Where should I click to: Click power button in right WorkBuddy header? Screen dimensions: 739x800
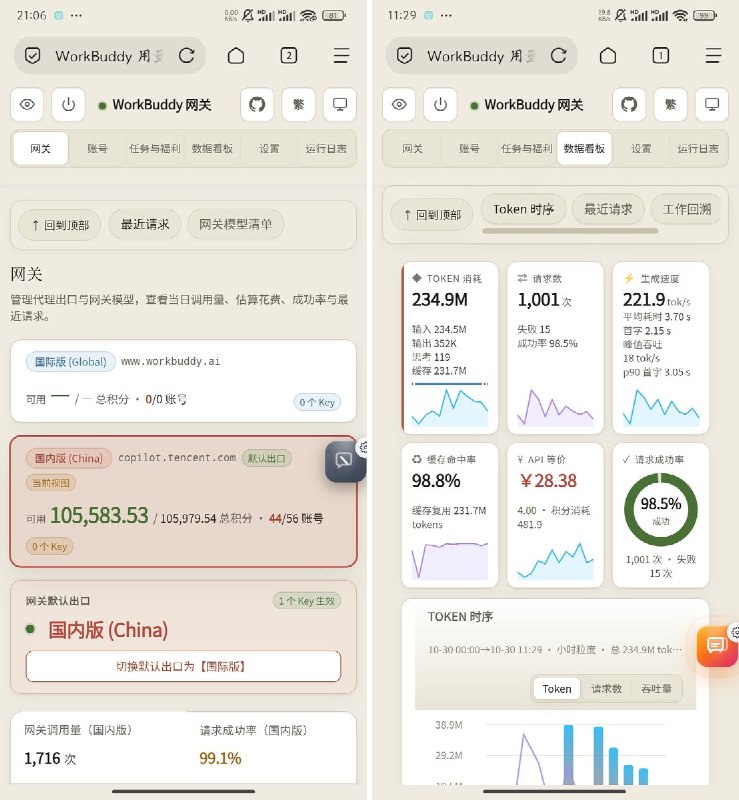440,105
